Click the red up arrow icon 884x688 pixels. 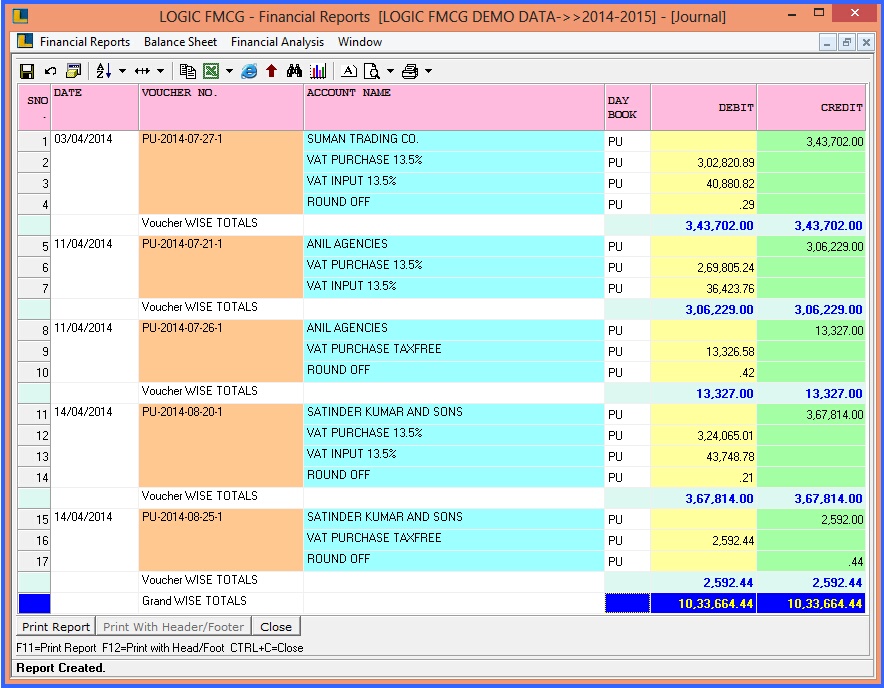[x=271, y=71]
